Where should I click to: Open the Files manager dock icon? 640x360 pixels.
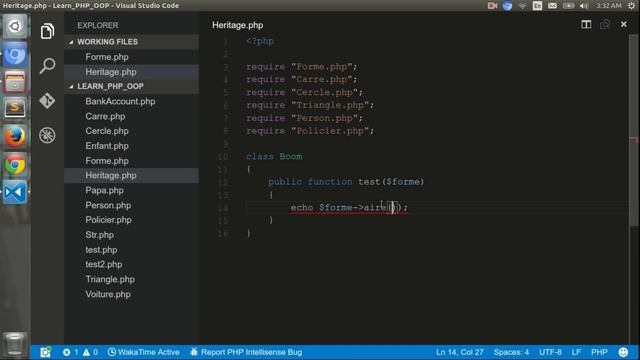(x=15, y=81)
